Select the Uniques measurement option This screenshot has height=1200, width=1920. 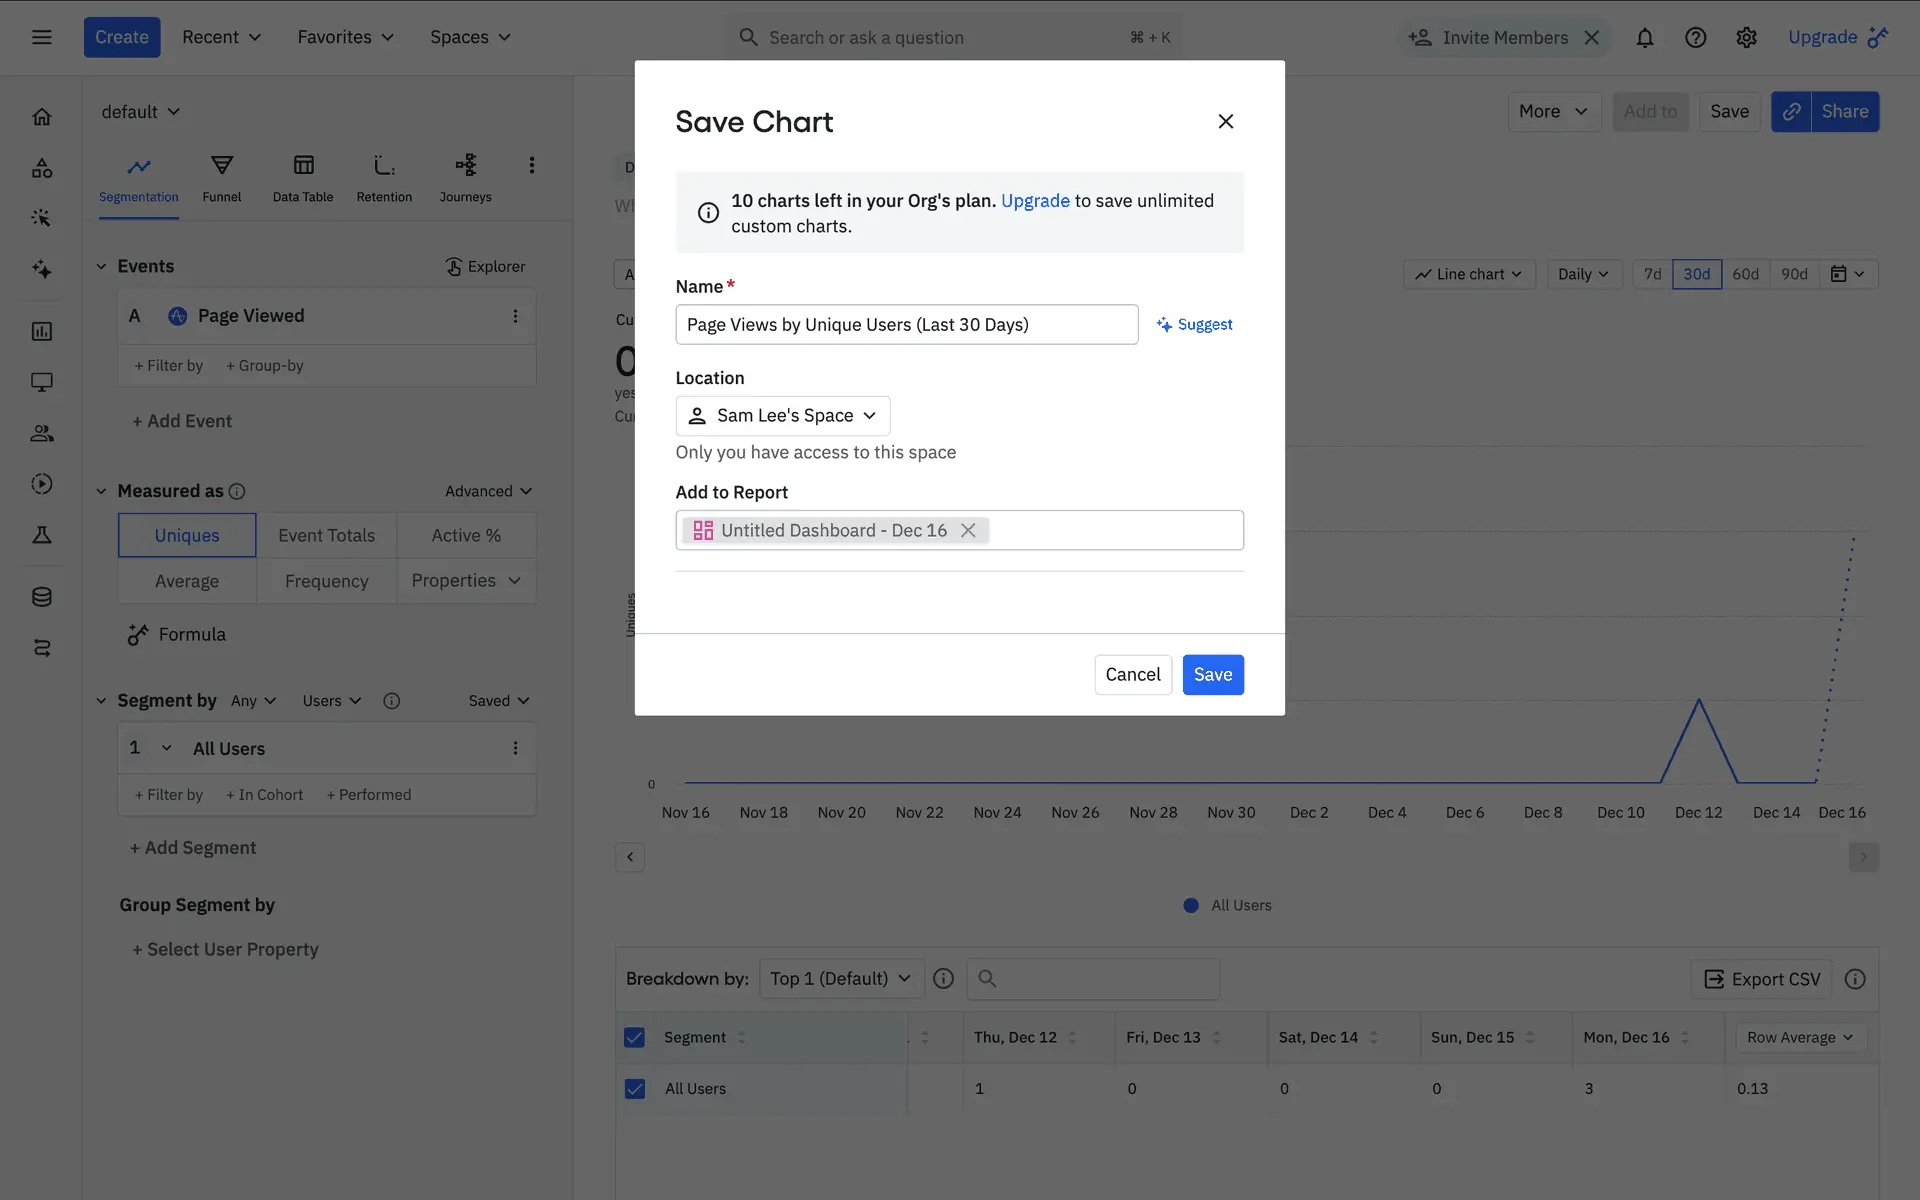pos(187,535)
